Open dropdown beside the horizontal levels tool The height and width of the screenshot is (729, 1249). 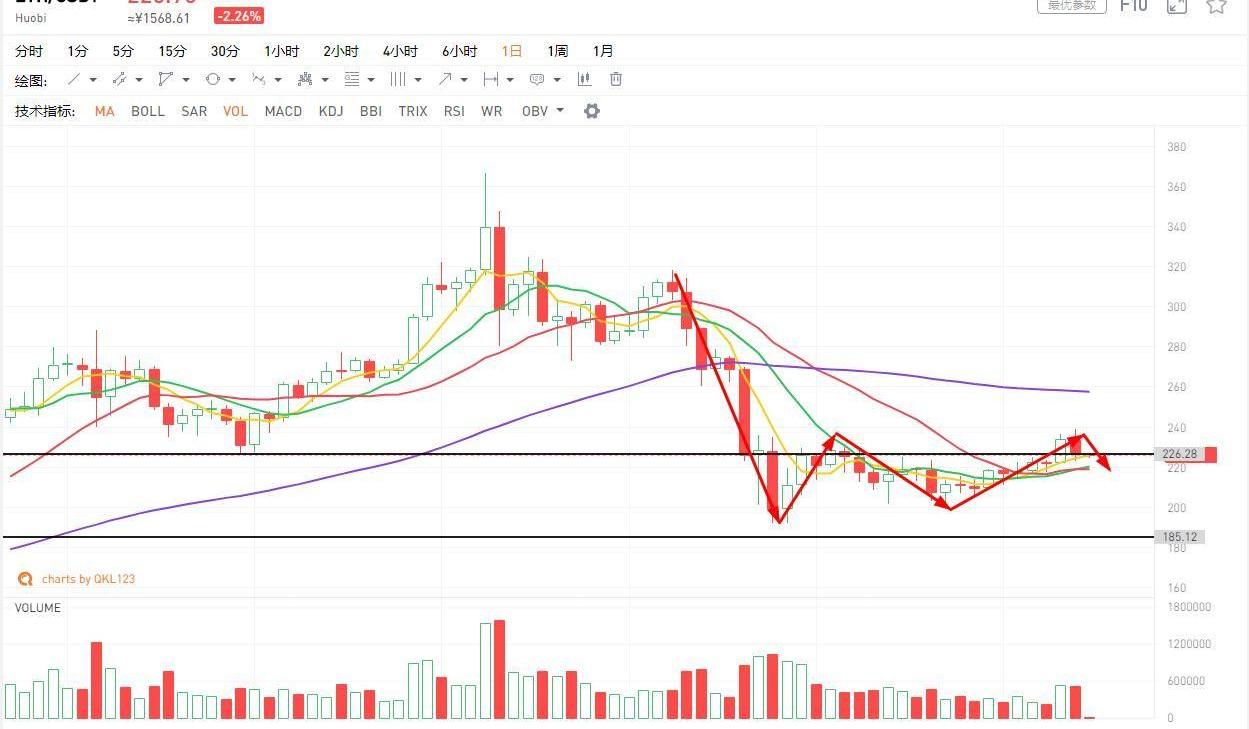pos(371,80)
